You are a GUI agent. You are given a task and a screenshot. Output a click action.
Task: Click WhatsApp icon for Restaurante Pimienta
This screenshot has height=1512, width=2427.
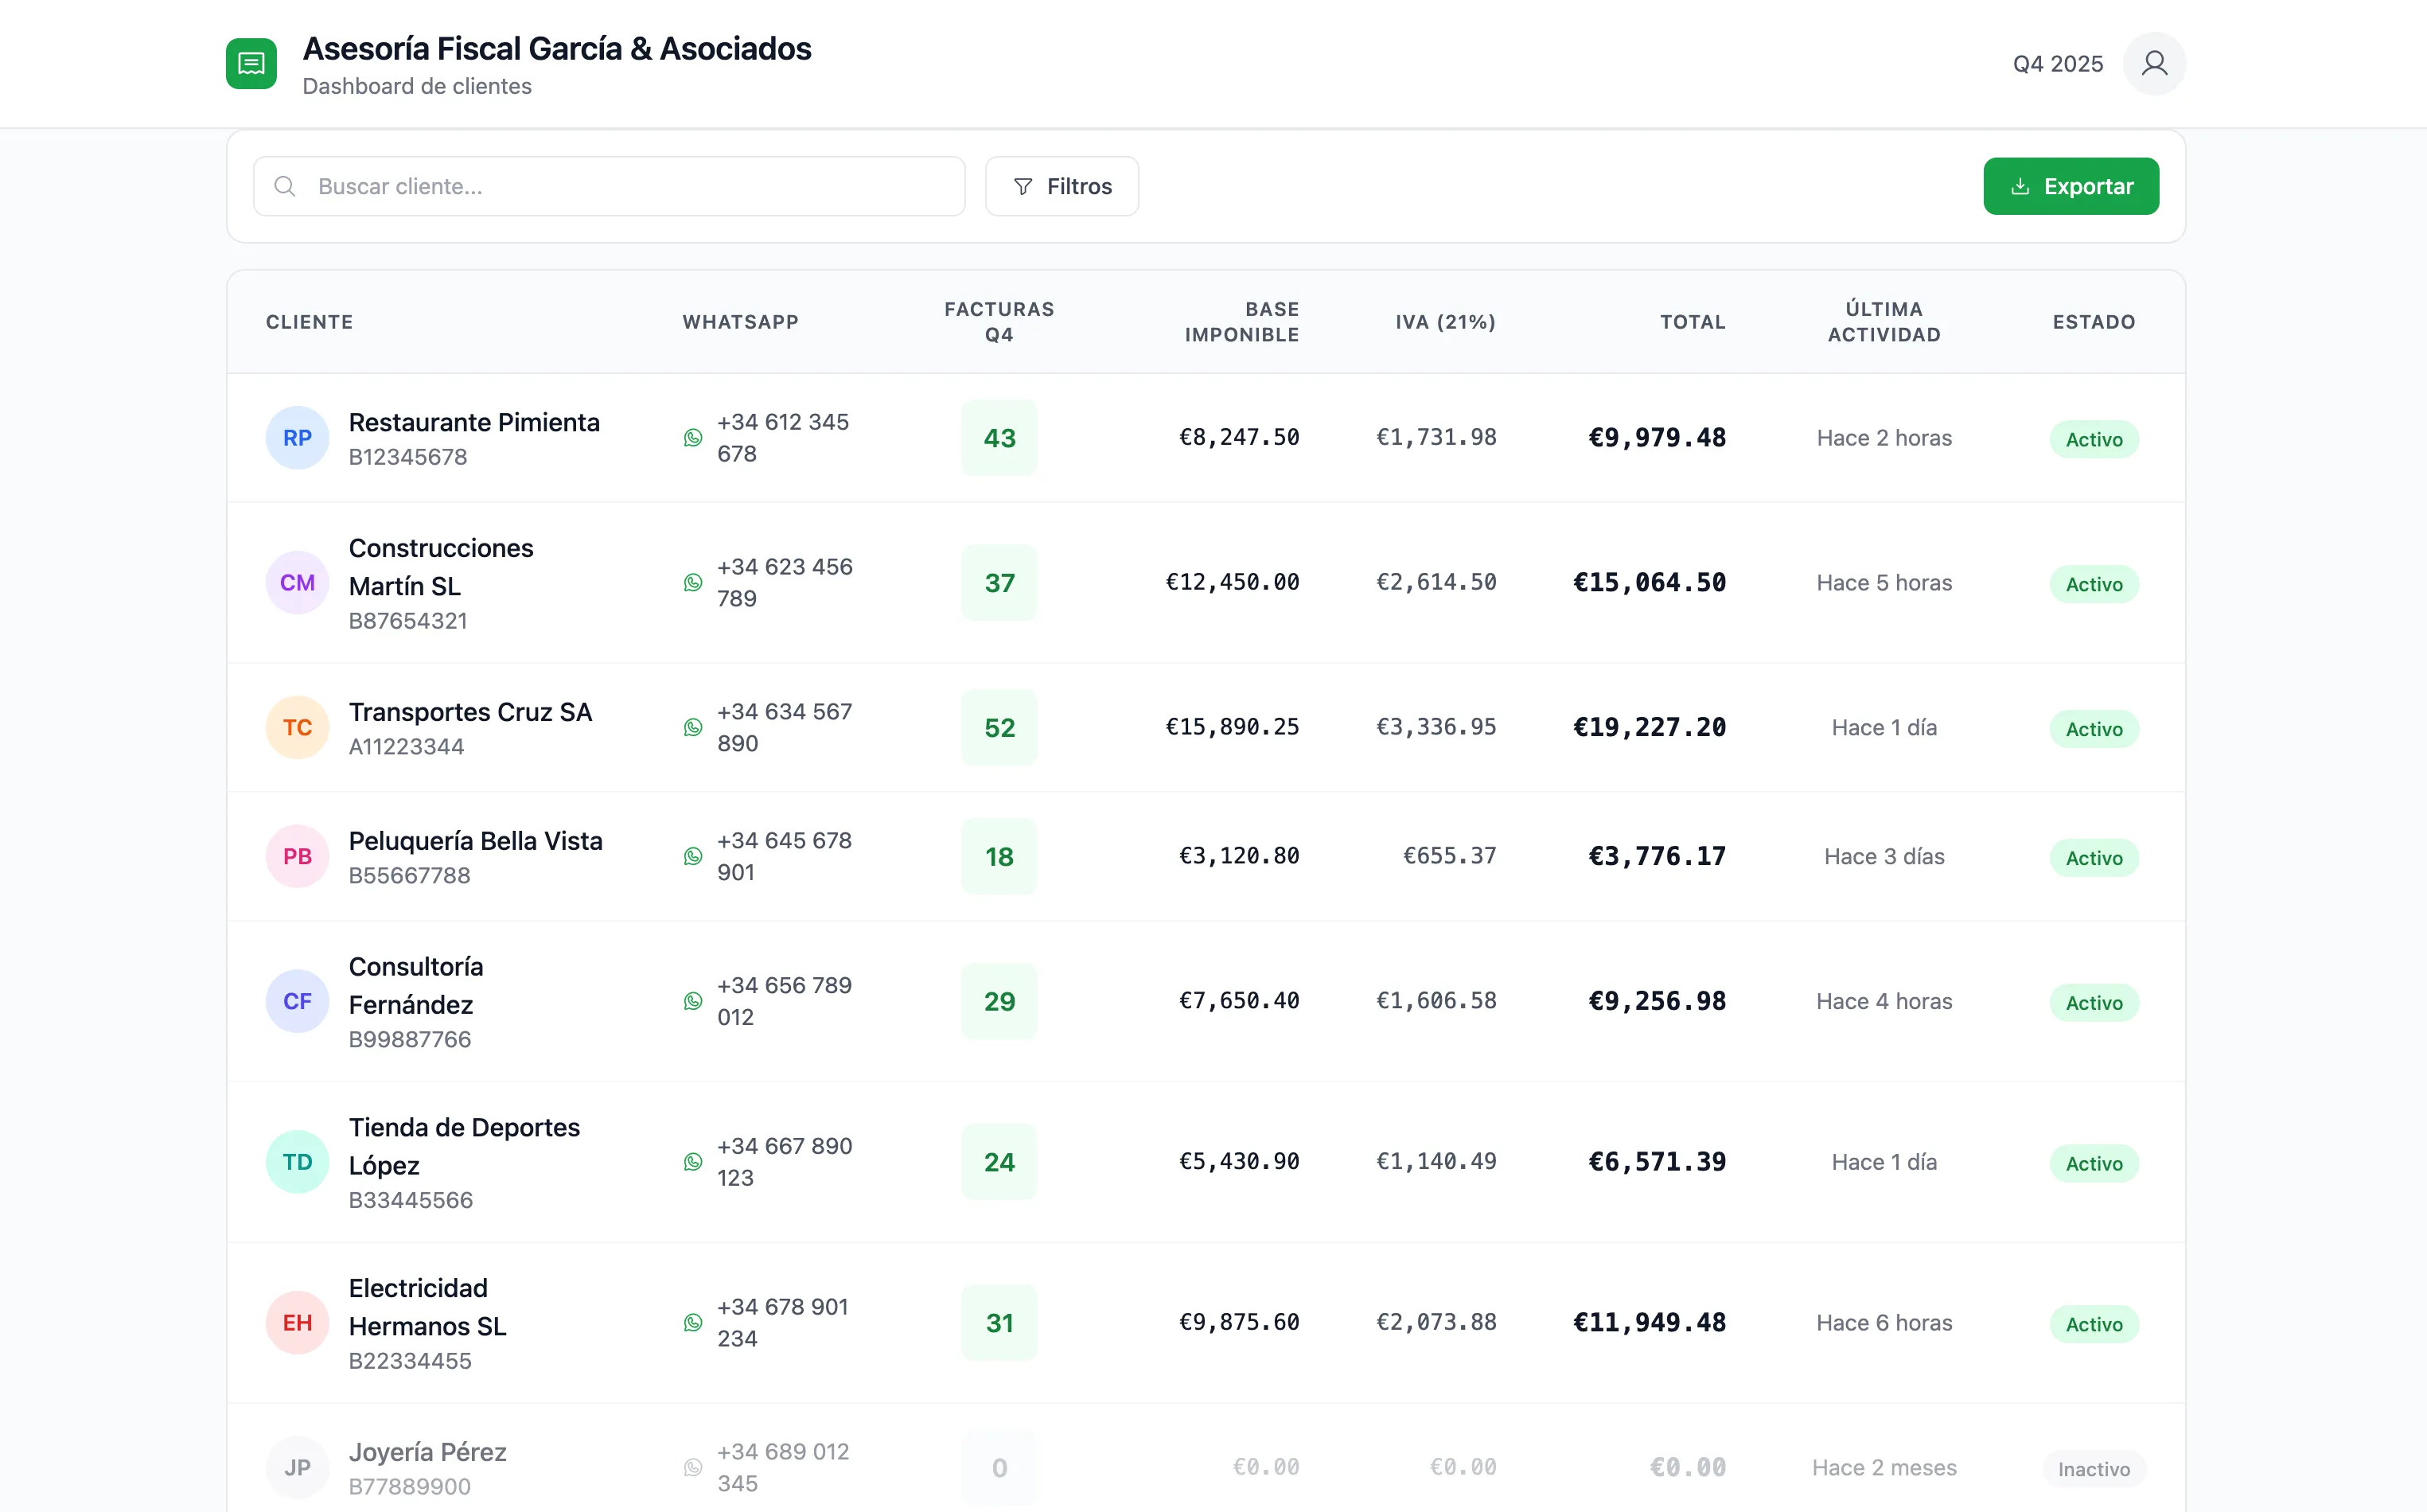point(693,438)
